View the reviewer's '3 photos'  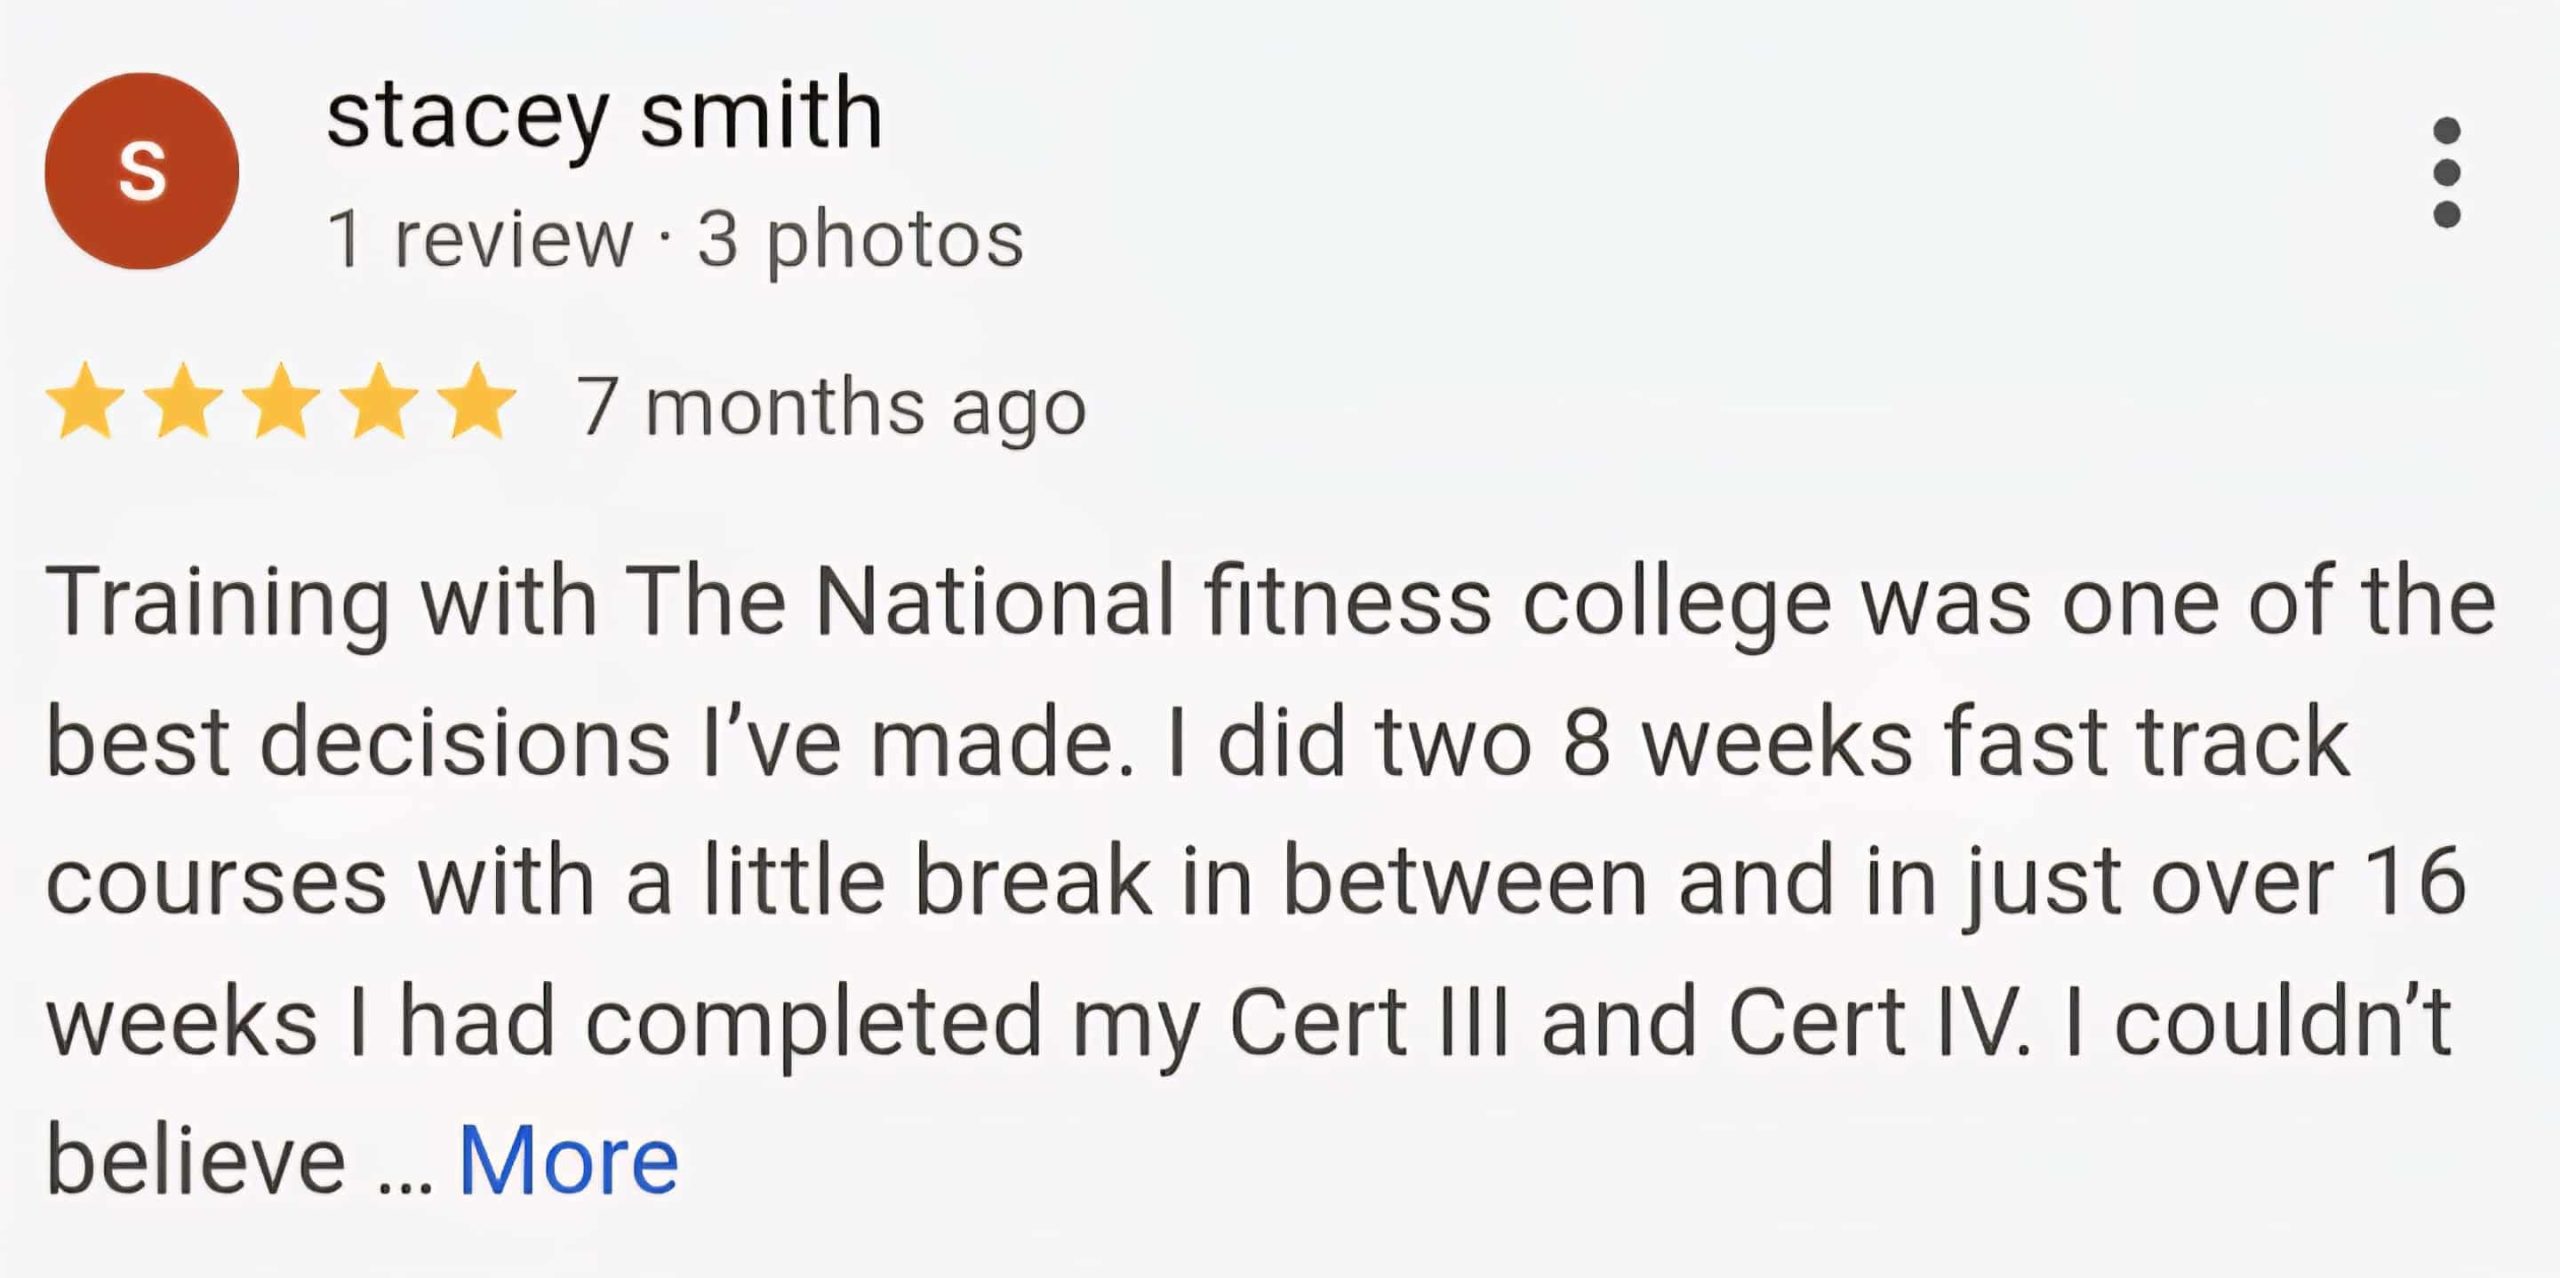click(x=860, y=240)
